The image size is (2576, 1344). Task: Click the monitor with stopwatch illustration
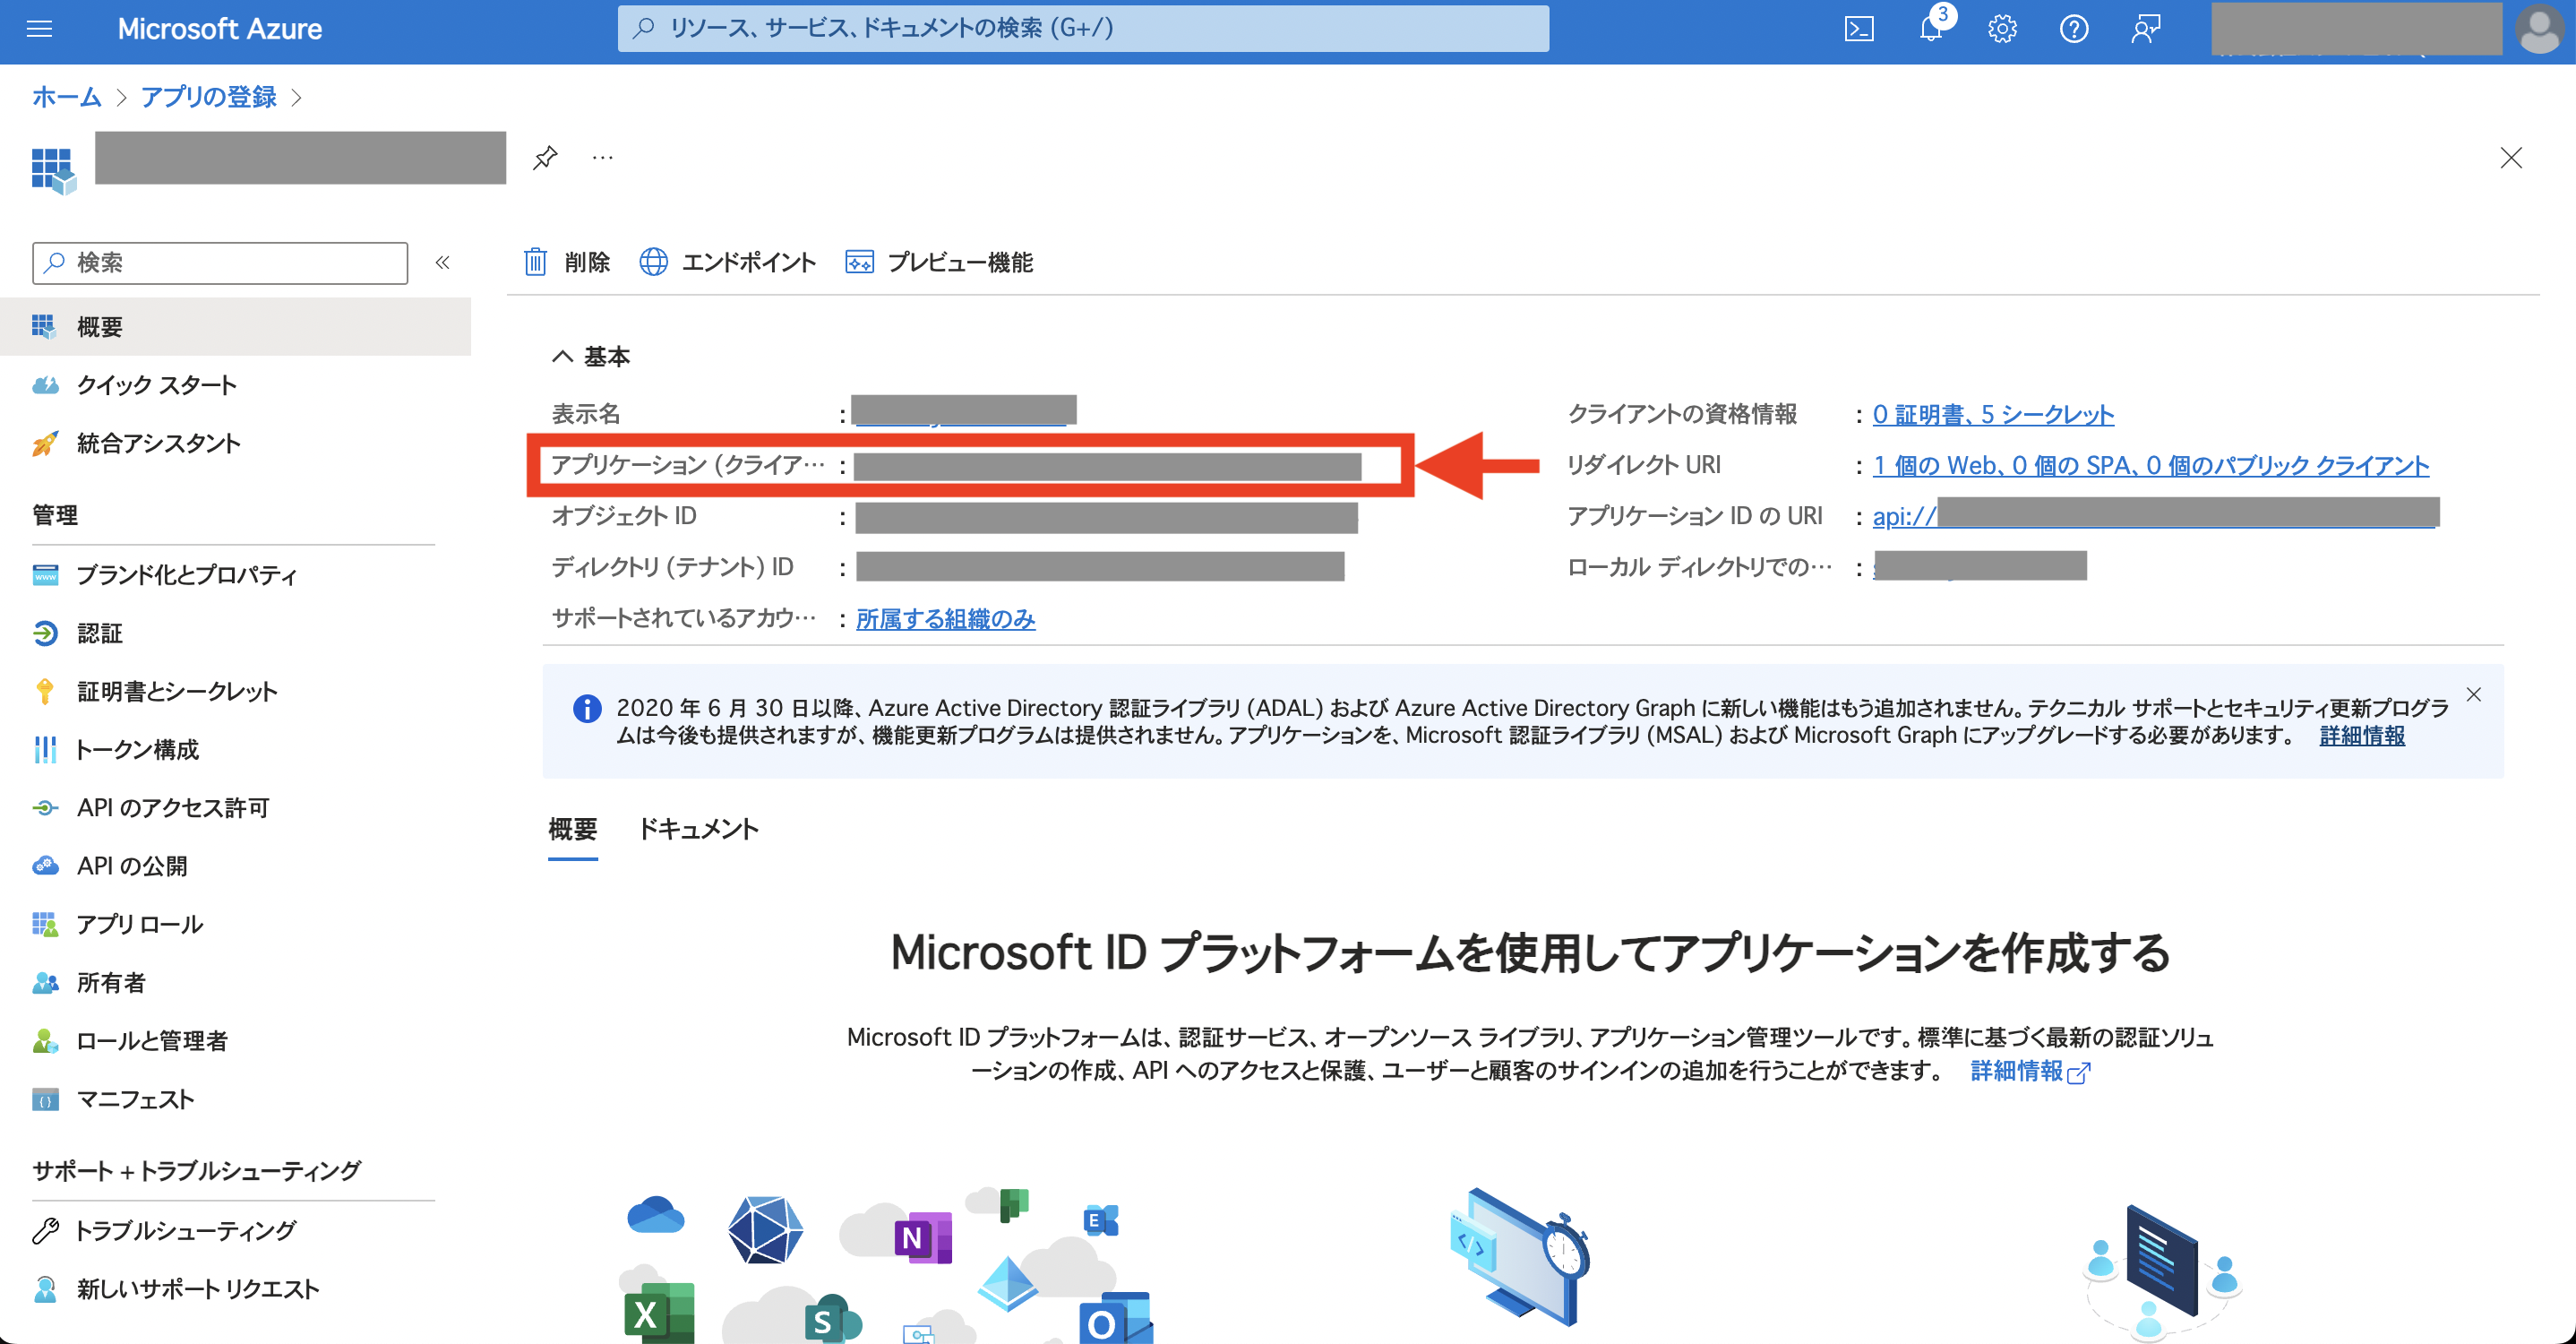1520,1257
